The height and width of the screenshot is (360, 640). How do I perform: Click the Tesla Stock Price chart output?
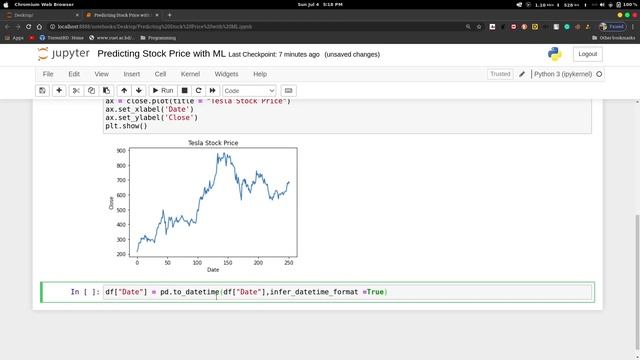click(203, 206)
